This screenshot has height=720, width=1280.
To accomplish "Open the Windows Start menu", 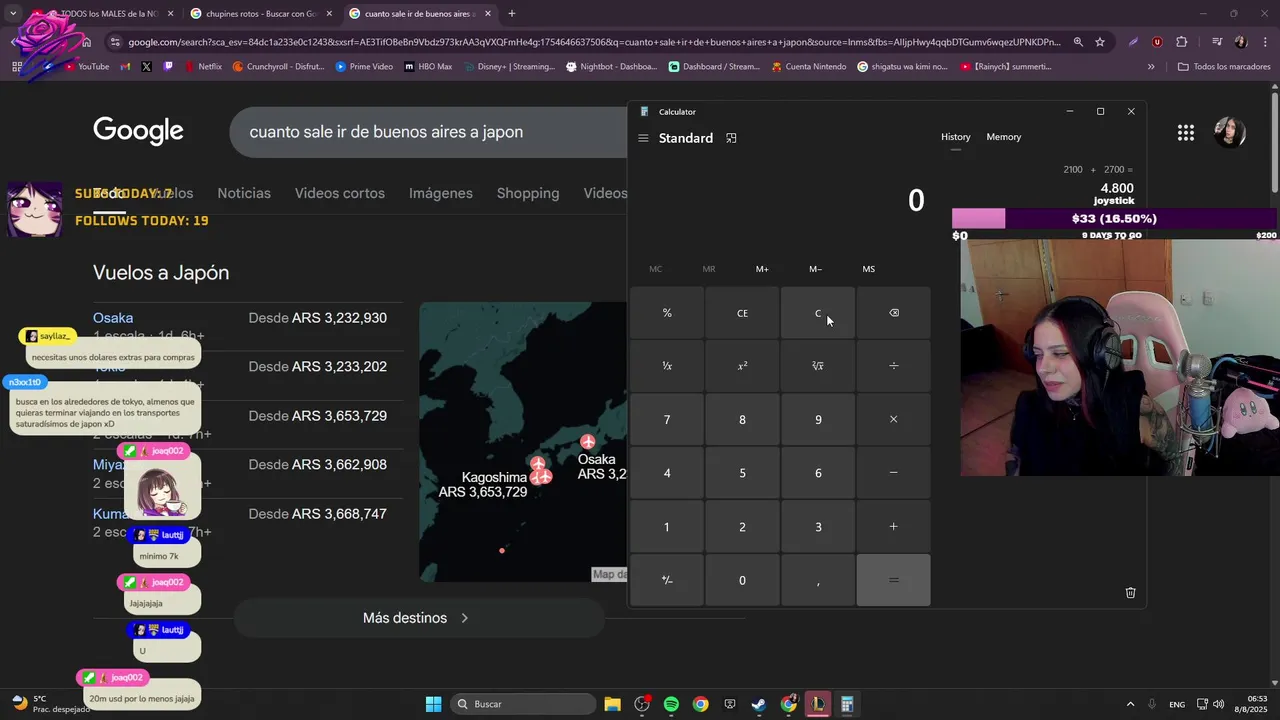I will [x=433, y=704].
